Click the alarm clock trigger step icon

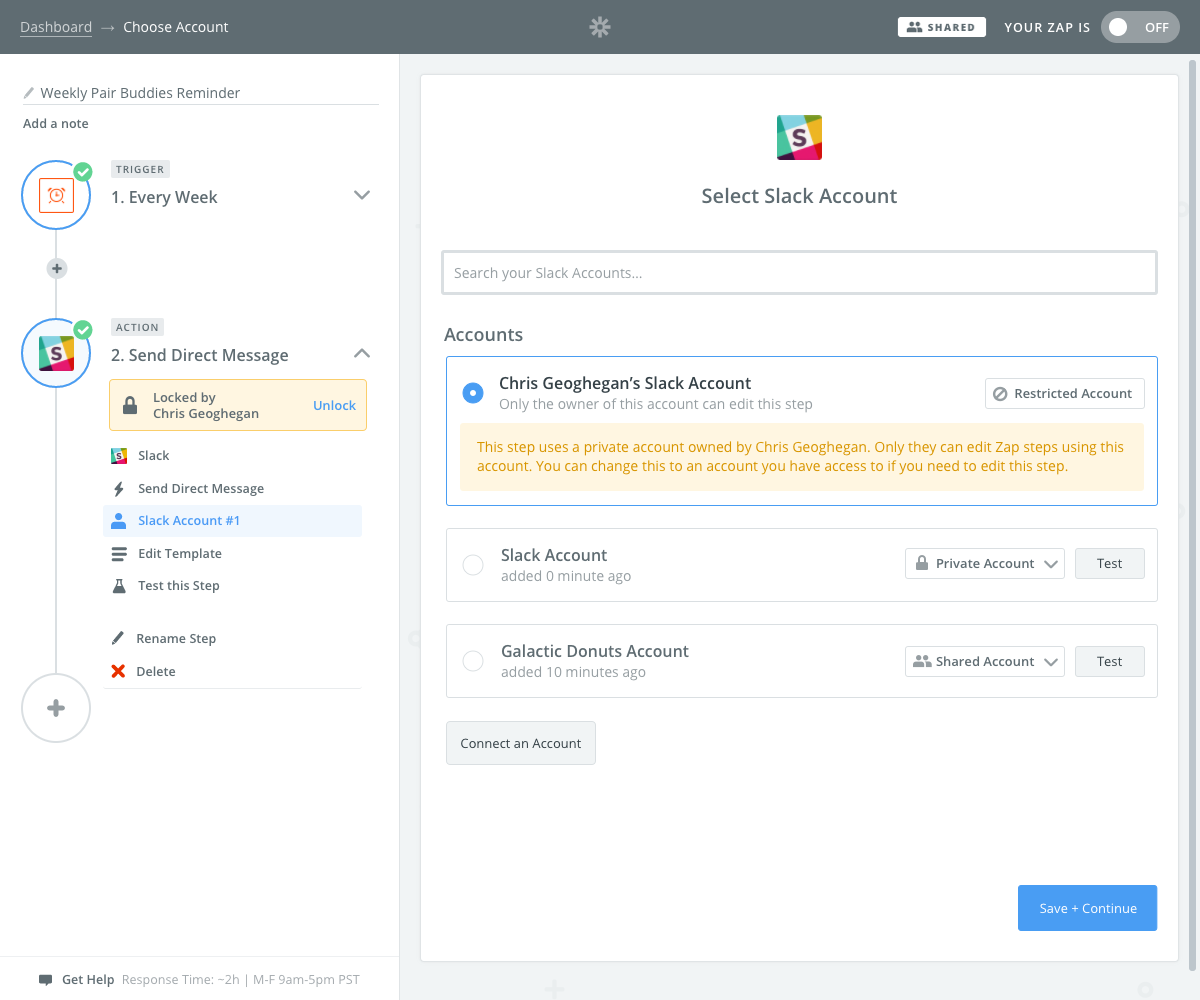tap(57, 195)
